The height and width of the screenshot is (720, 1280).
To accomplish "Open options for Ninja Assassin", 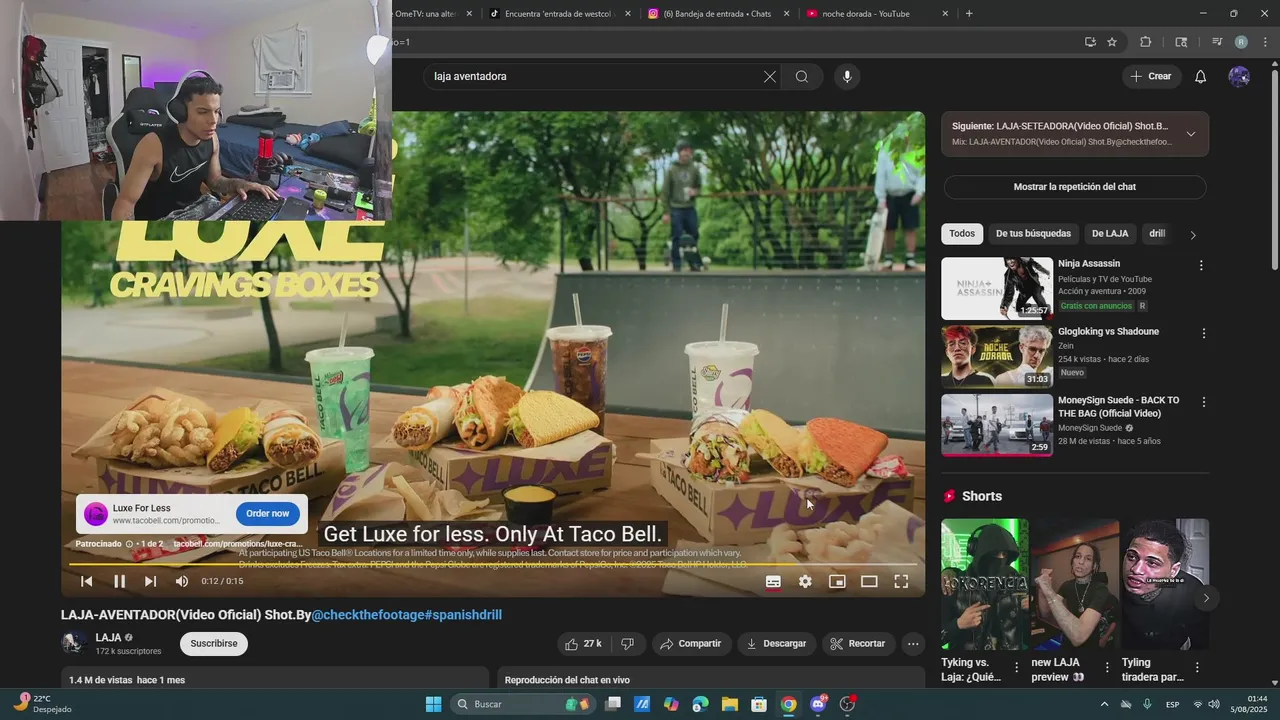I will click(1201, 266).
